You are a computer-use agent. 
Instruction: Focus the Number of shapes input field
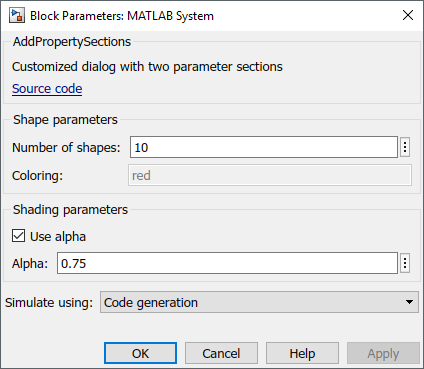point(264,147)
